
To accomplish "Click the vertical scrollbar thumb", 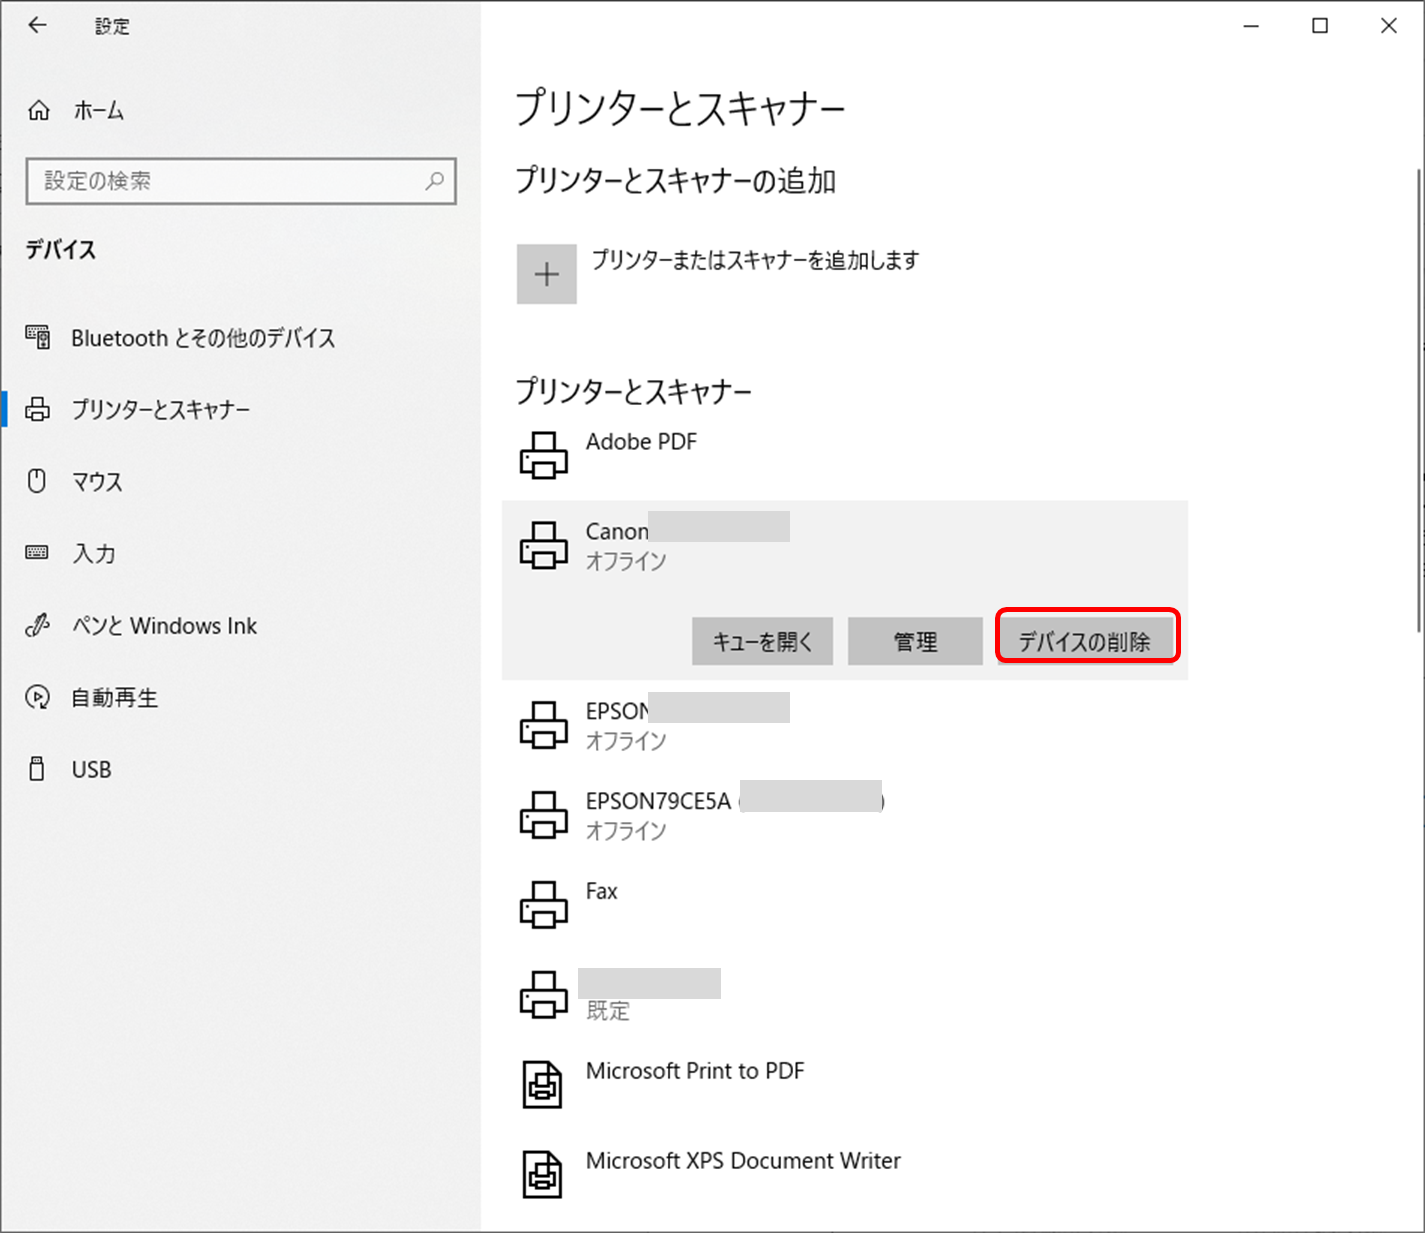I will click(x=1419, y=400).
